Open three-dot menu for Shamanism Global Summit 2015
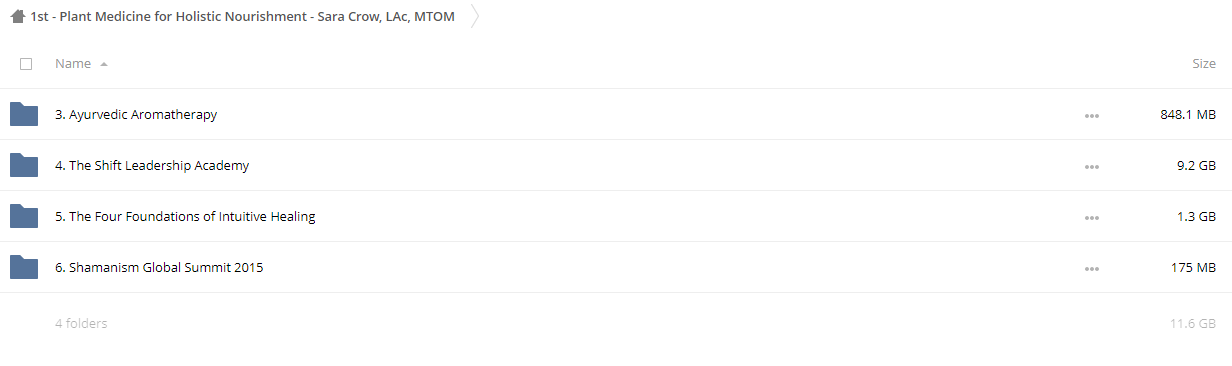 click(1091, 269)
